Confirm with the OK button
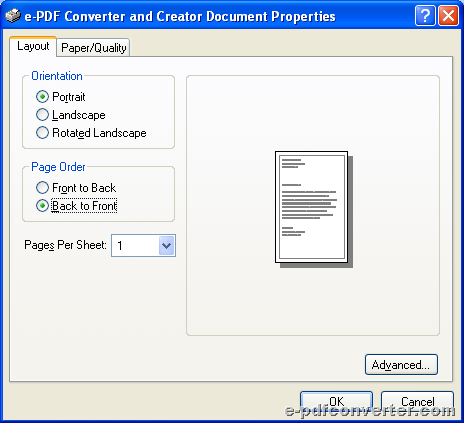Image resolution: width=464 pixels, height=423 pixels. tap(336, 402)
